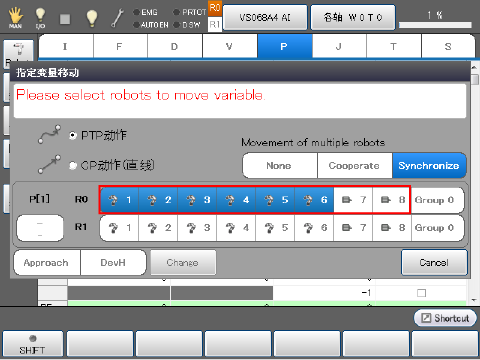Open the wrench maintenance icon
The image size is (480, 360).
coord(117,18)
